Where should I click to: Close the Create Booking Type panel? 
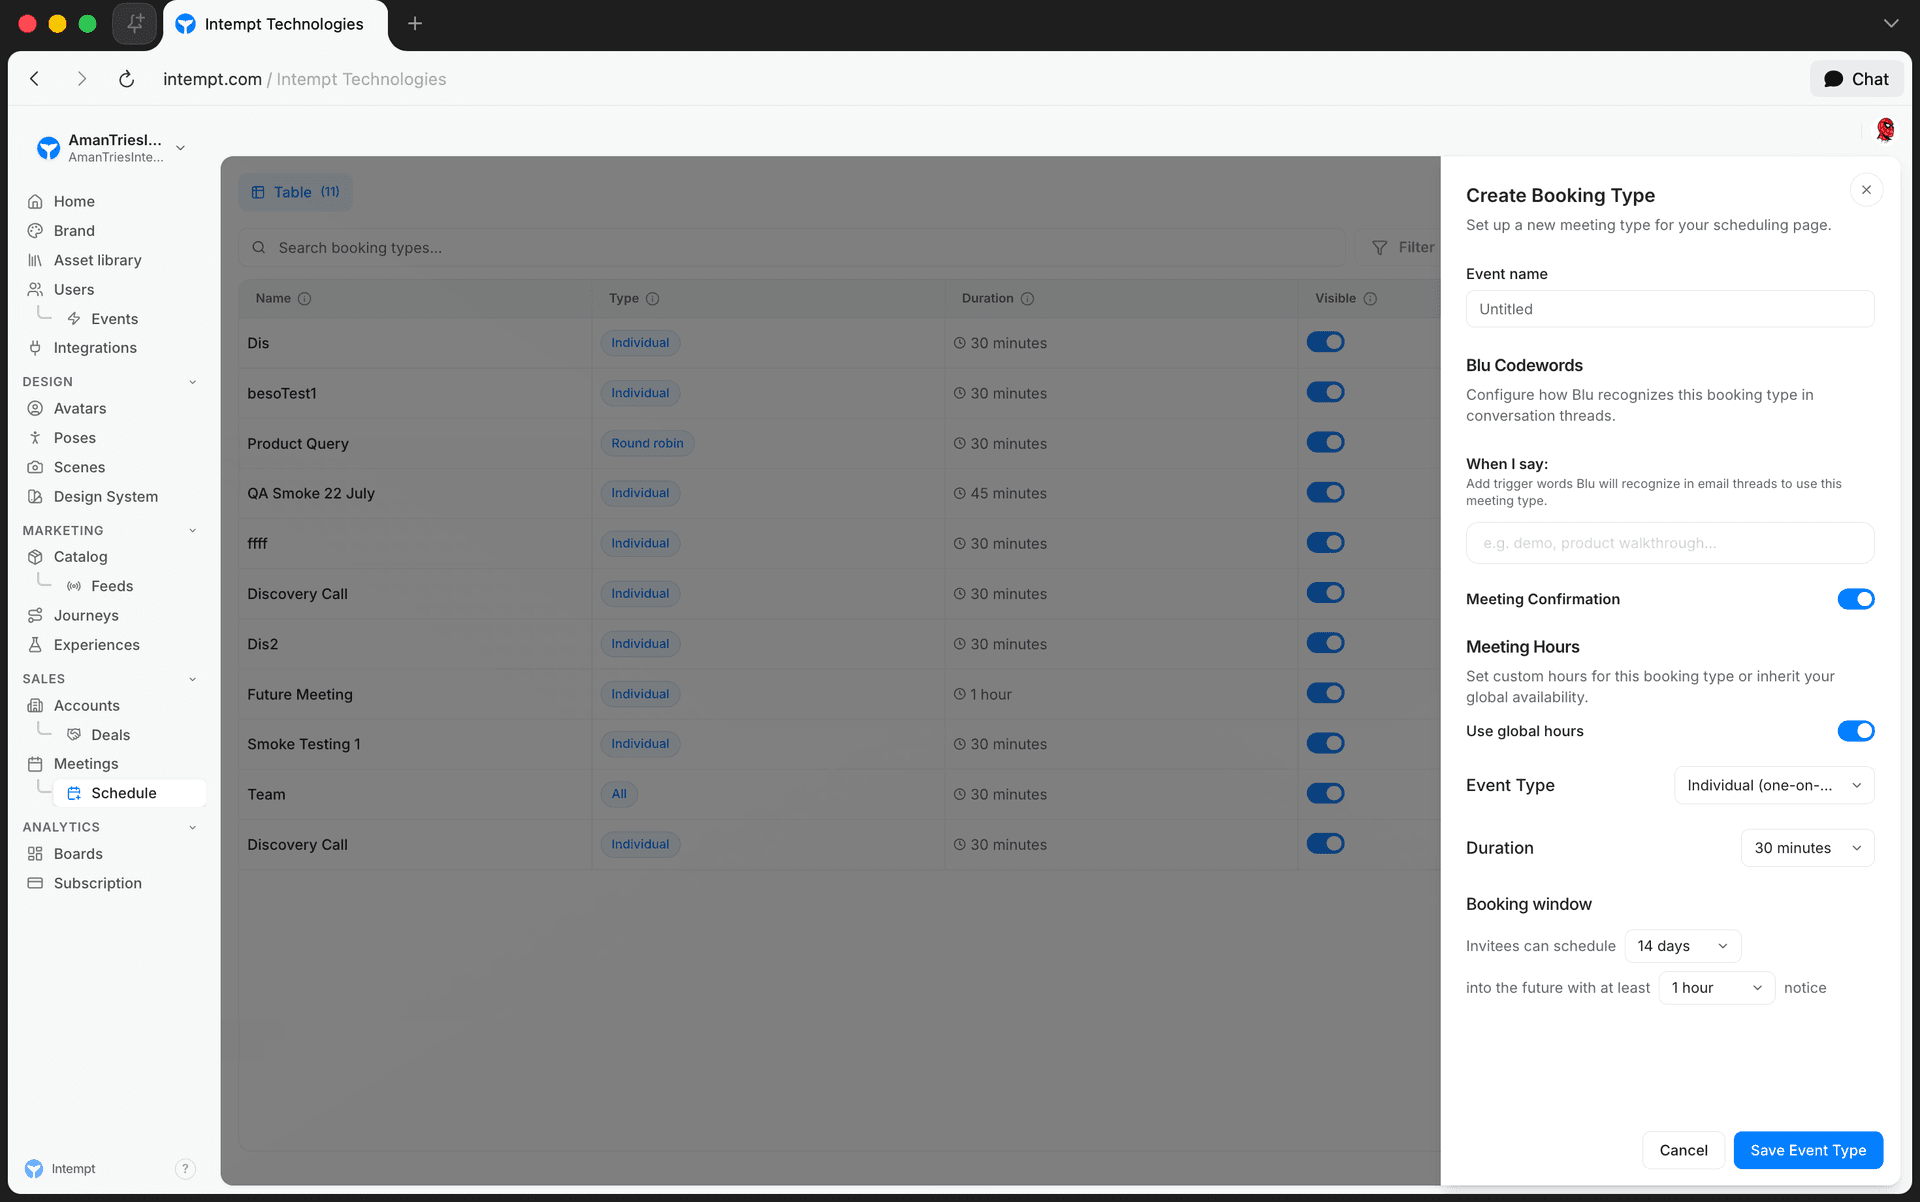(1866, 190)
